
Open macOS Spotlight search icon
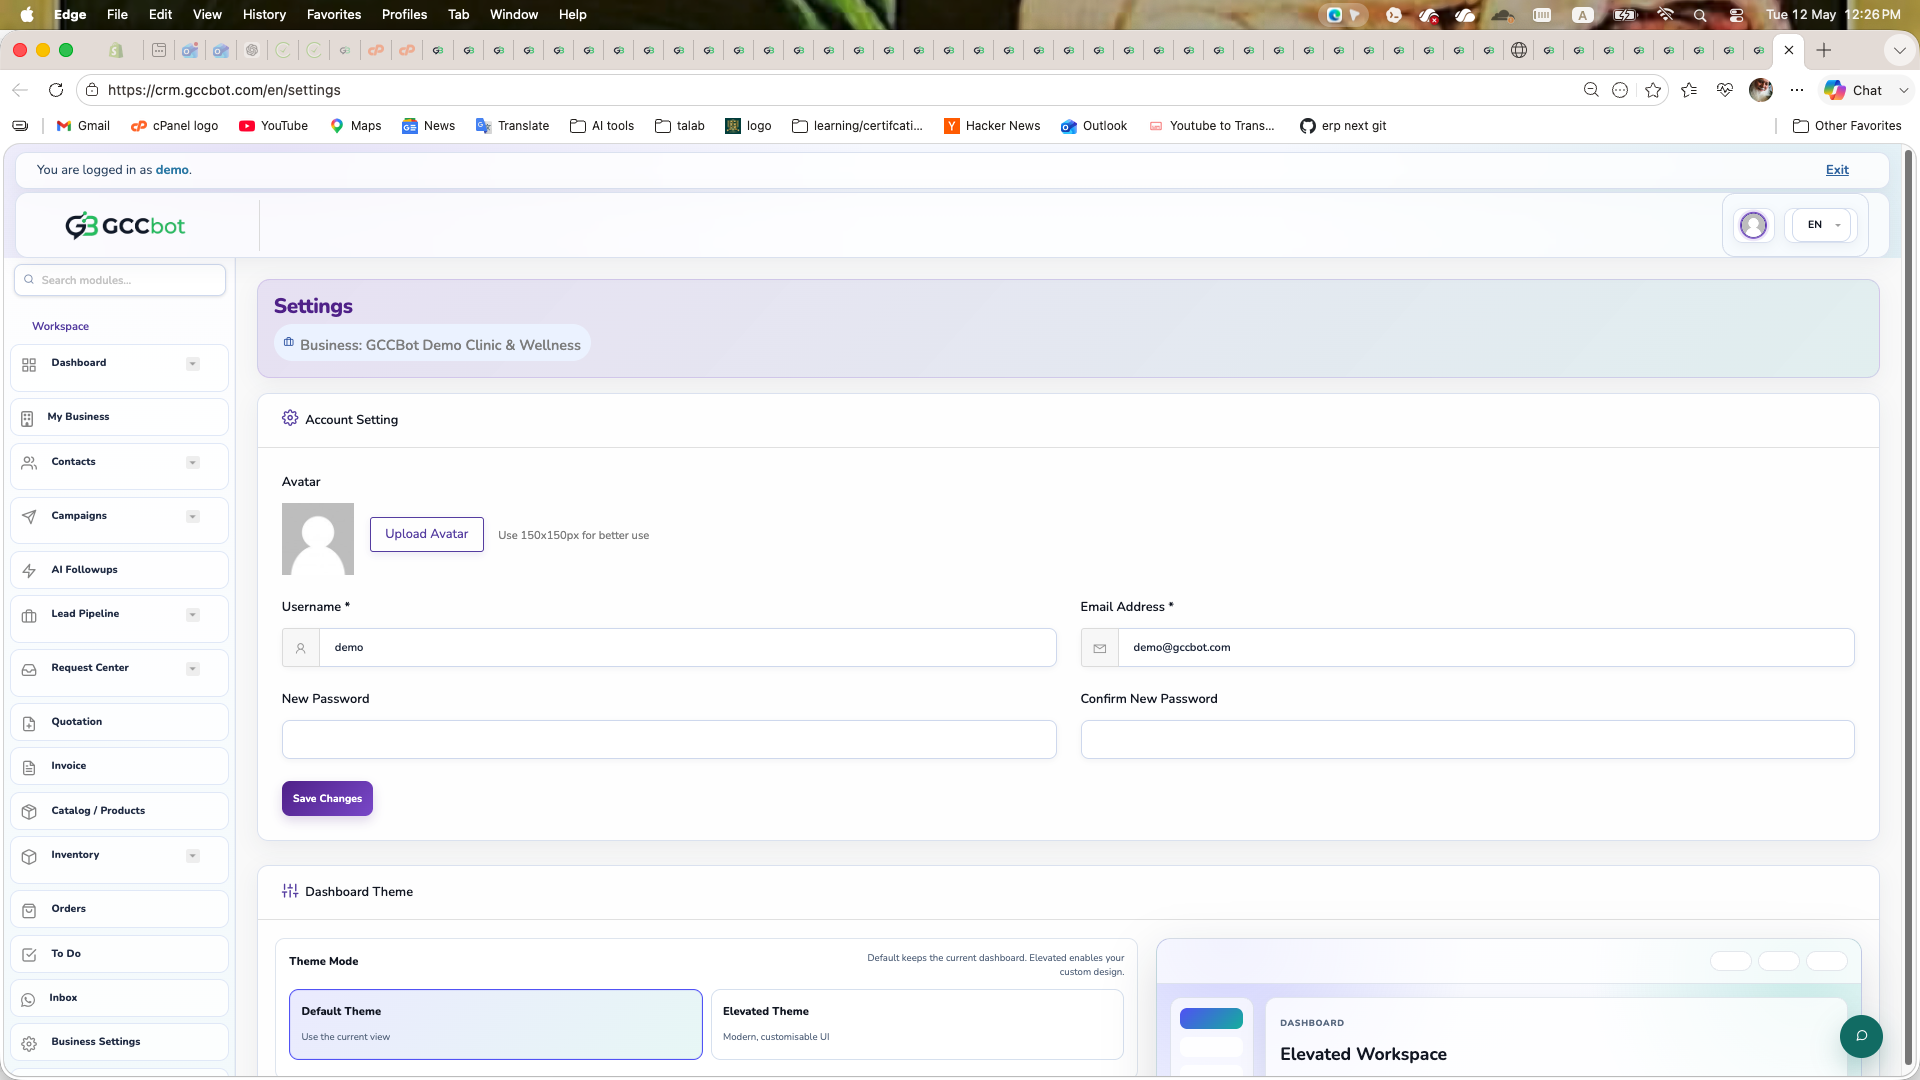point(1700,15)
